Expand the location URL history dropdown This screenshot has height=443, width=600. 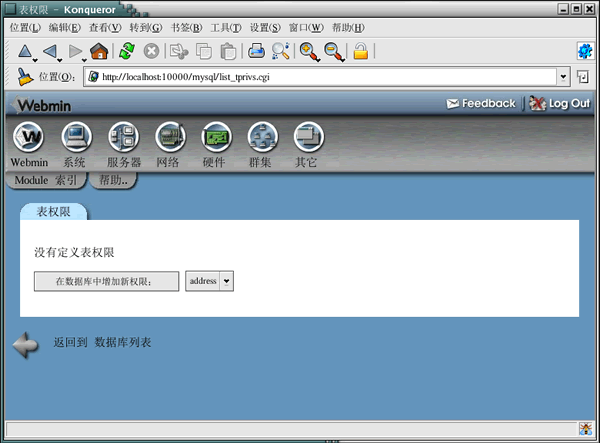tap(563, 77)
